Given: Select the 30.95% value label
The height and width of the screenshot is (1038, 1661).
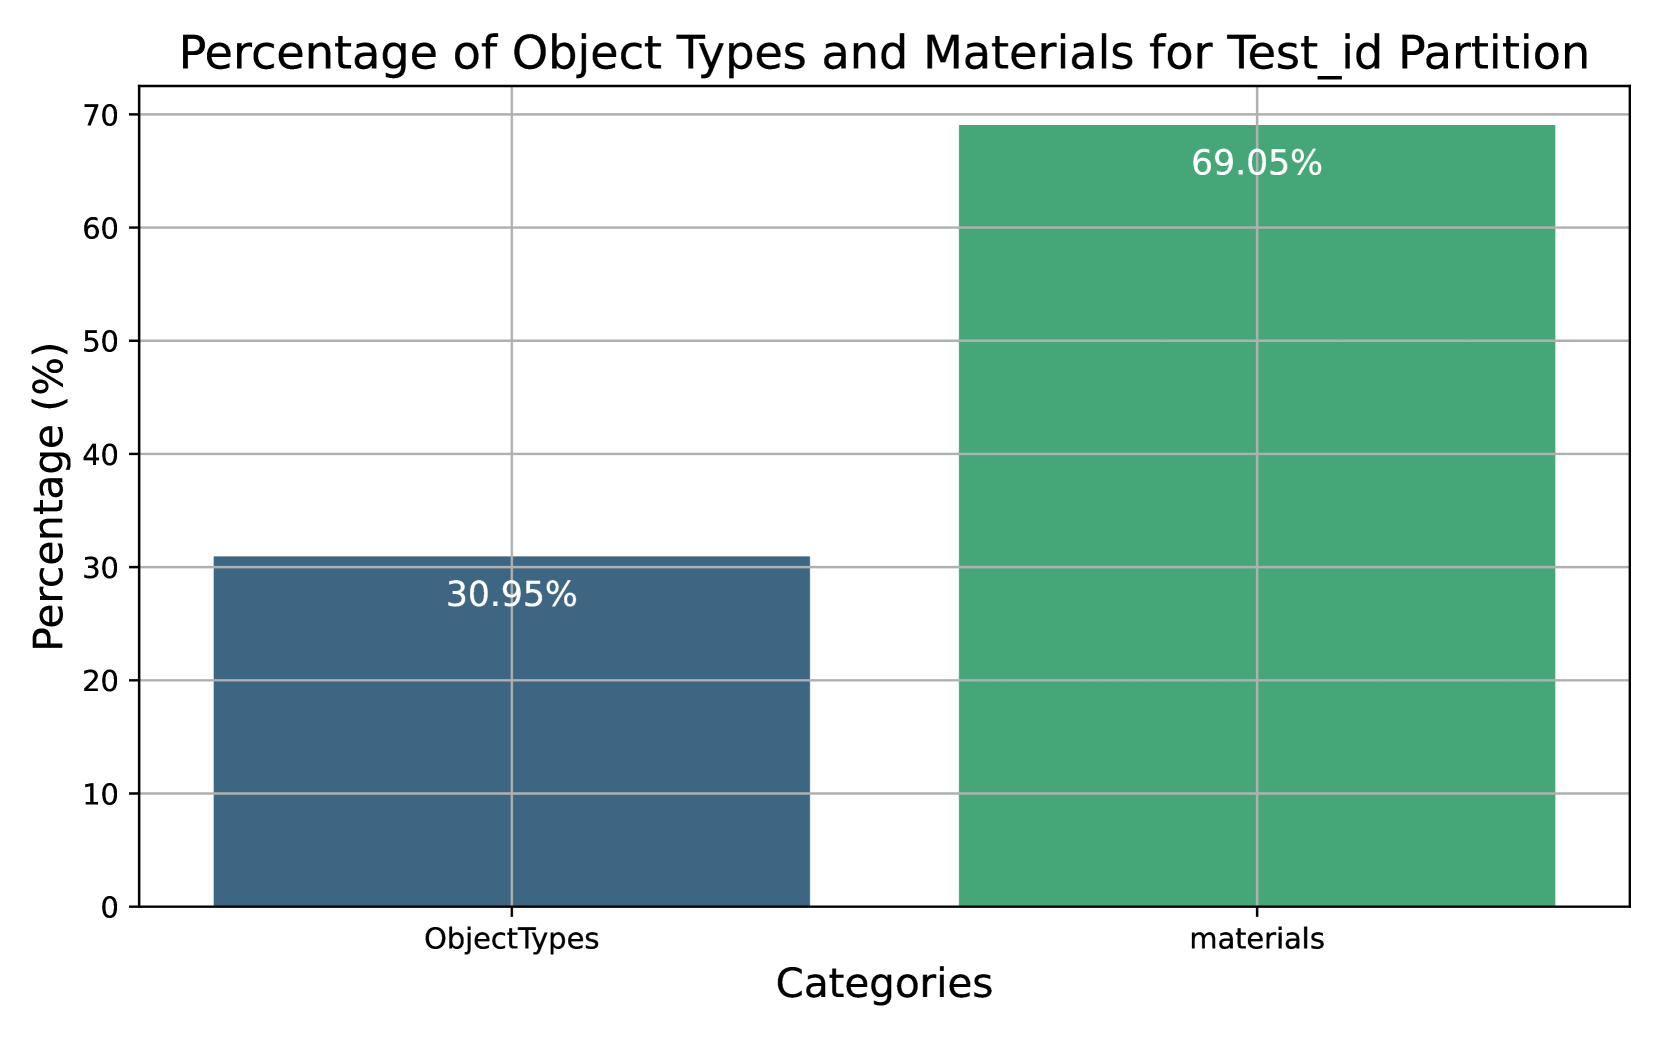Looking at the screenshot, I should [x=511, y=595].
